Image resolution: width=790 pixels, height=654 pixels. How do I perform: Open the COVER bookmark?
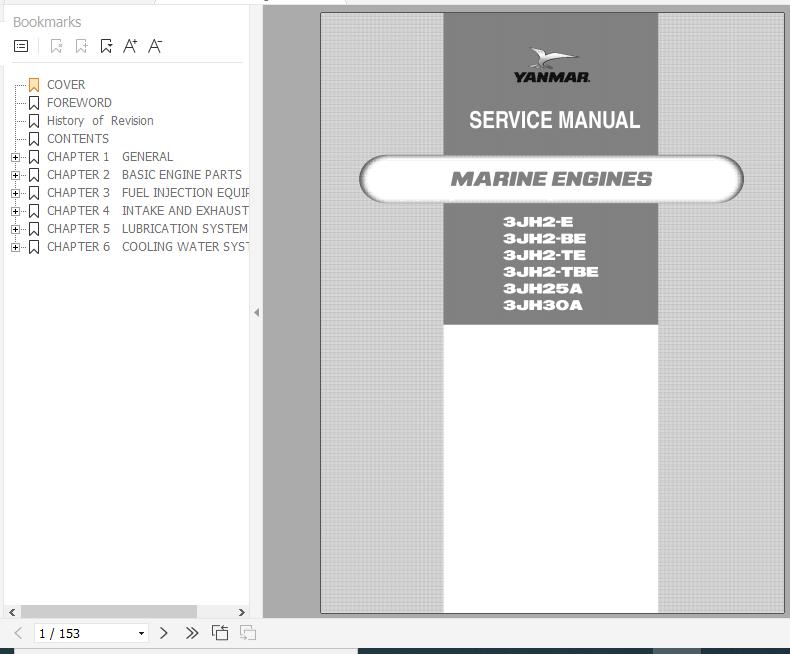click(x=66, y=85)
